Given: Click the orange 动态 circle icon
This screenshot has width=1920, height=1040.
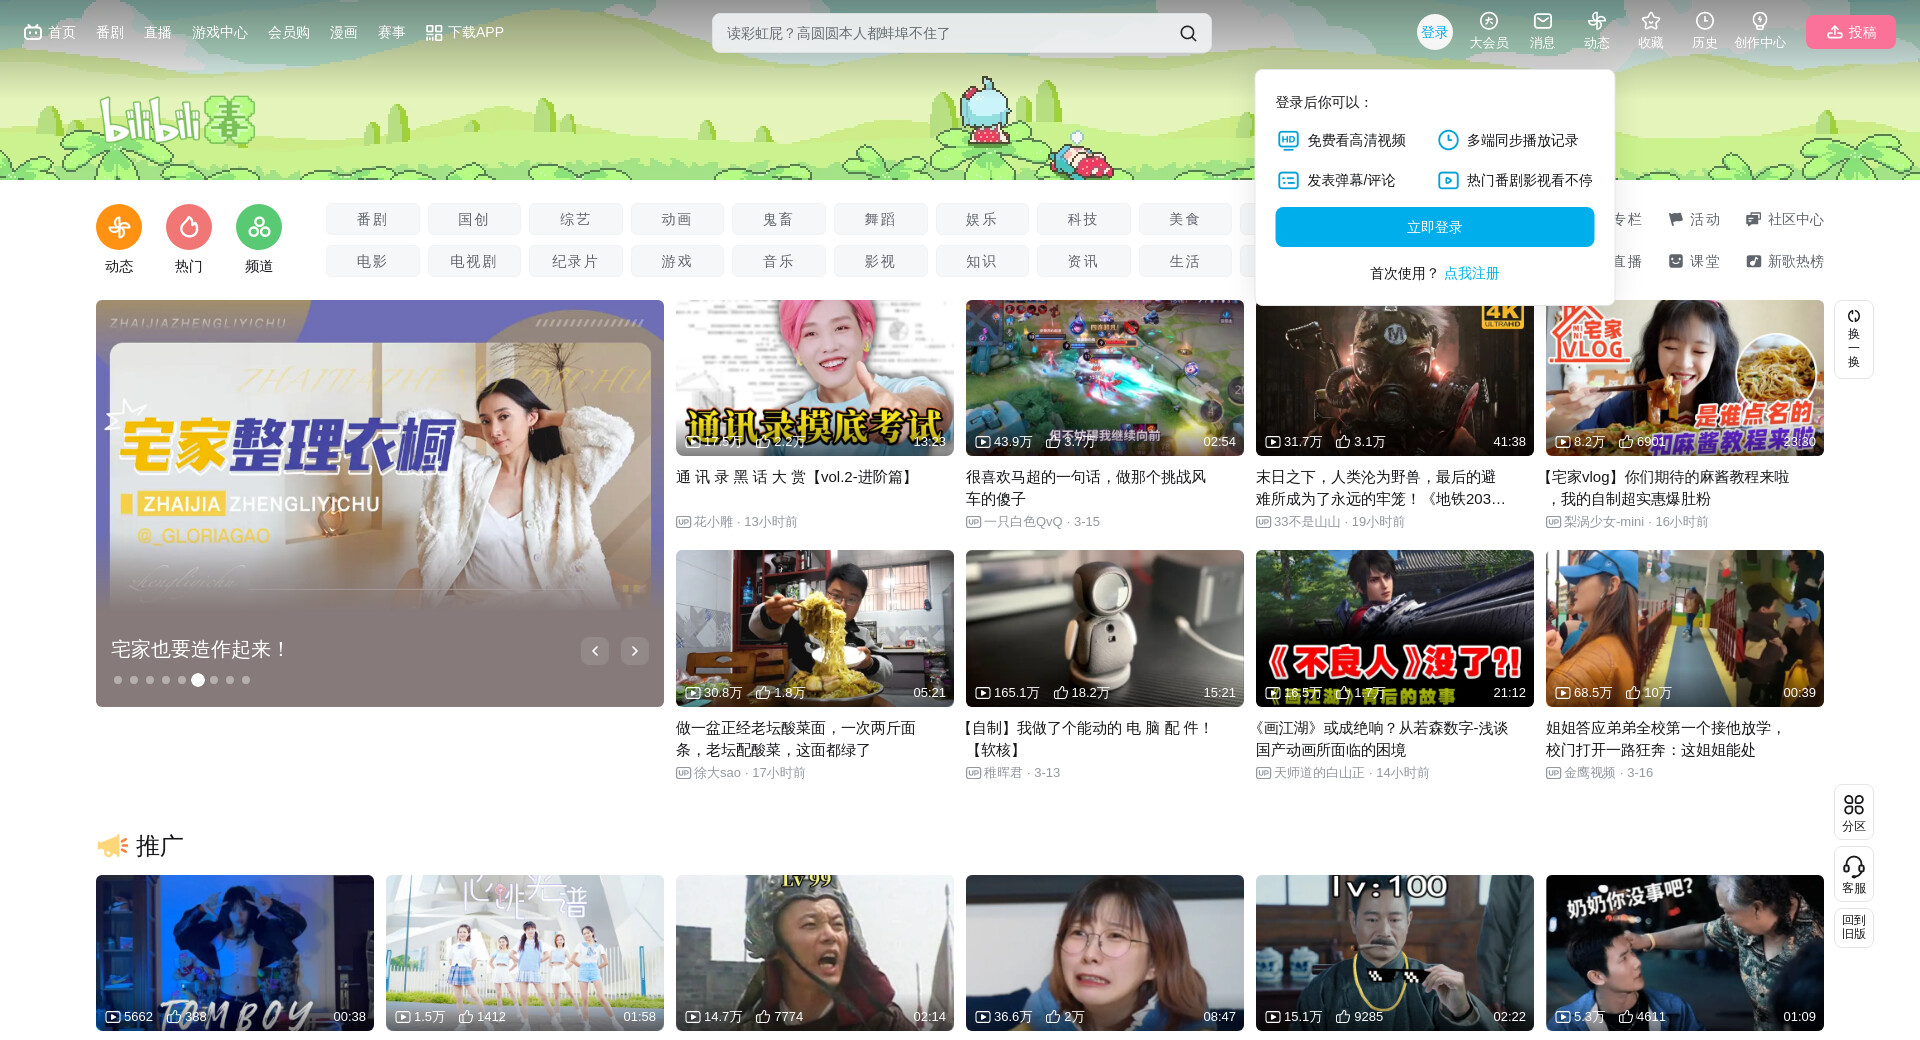Looking at the screenshot, I should (119, 227).
